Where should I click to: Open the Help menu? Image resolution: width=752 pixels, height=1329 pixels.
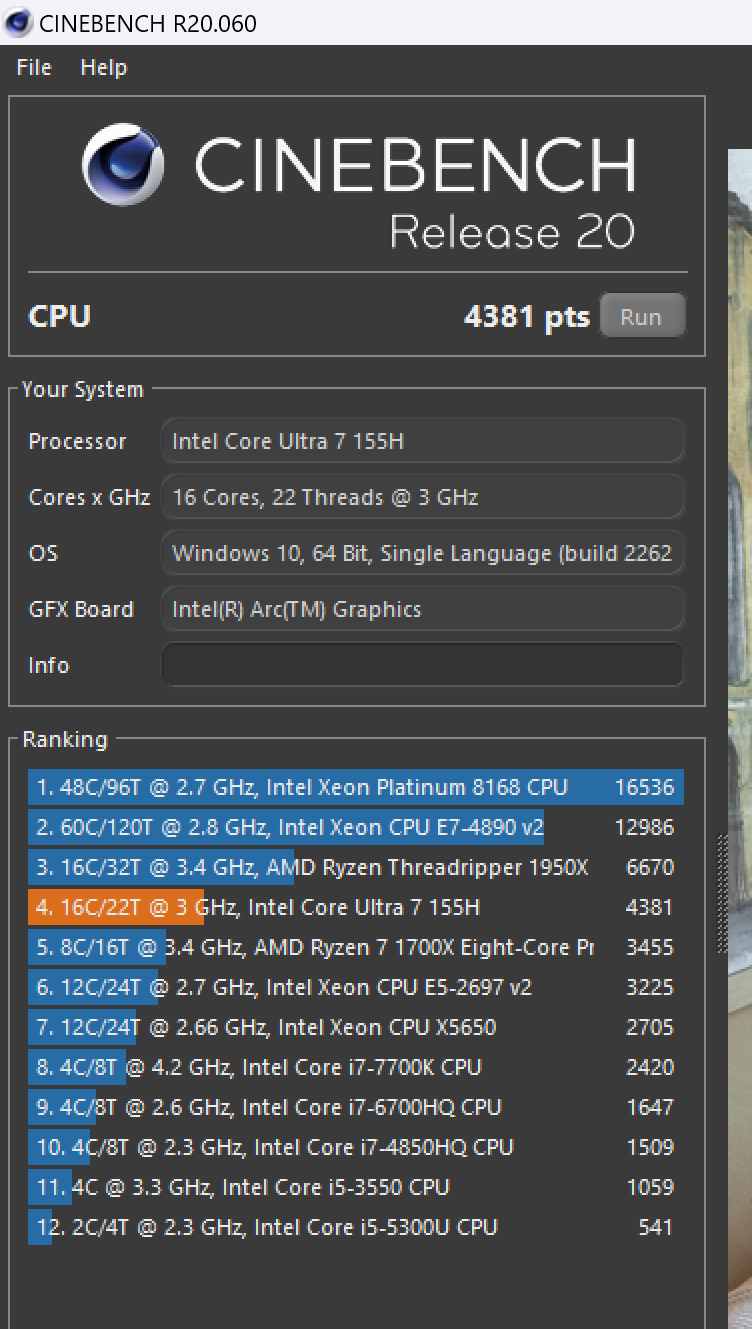104,67
